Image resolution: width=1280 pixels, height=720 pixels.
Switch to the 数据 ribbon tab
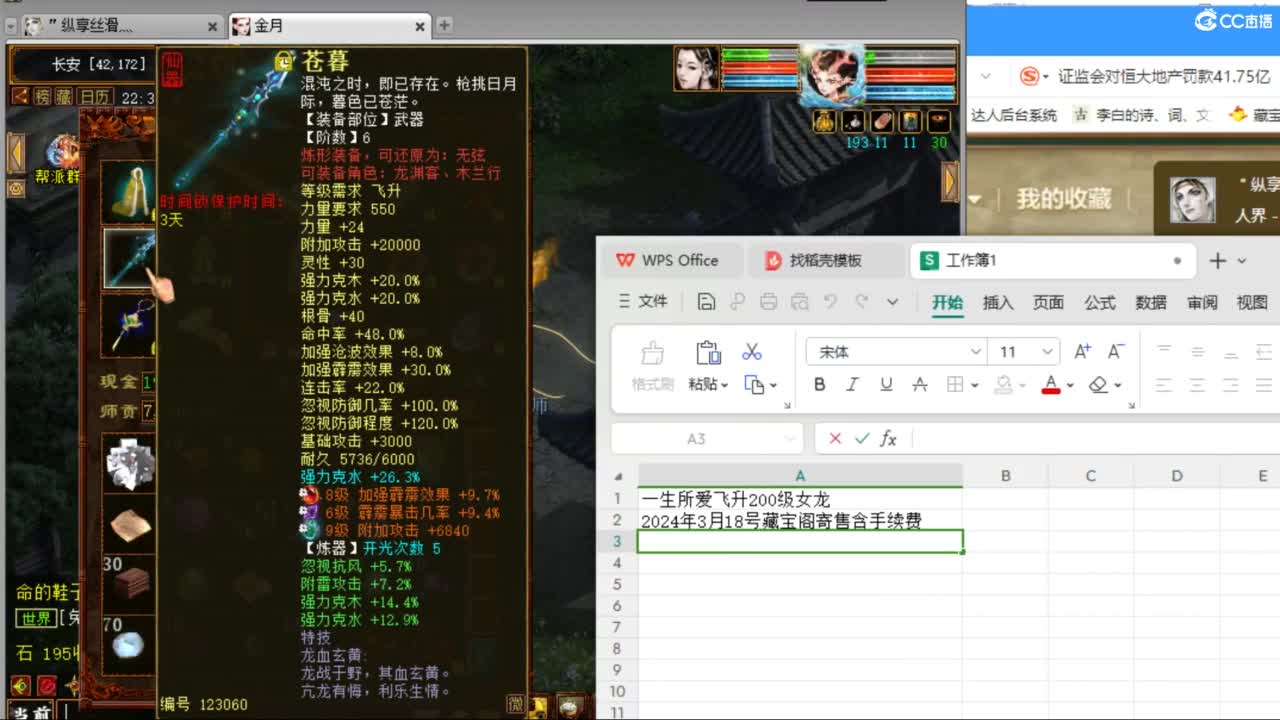coord(1151,302)
